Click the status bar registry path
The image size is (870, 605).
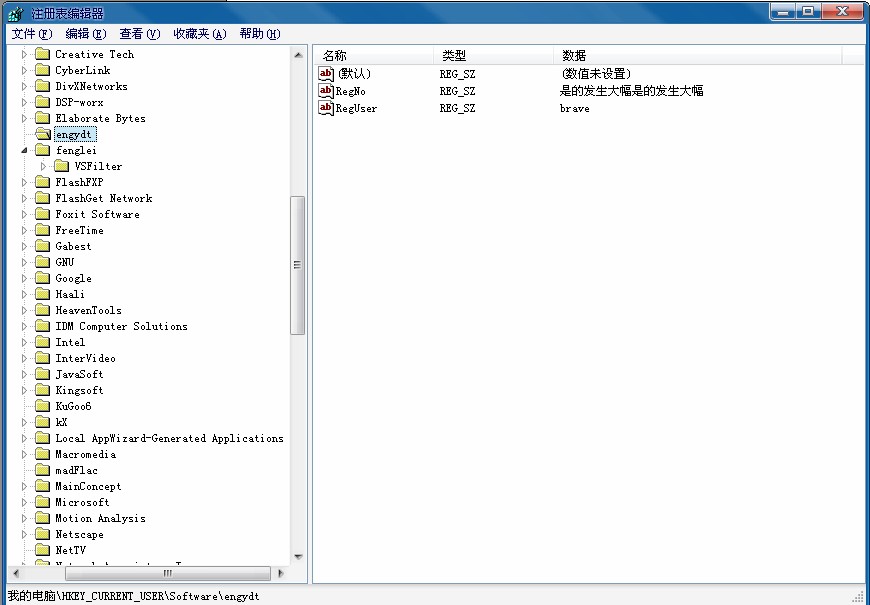tap(133, 596)
